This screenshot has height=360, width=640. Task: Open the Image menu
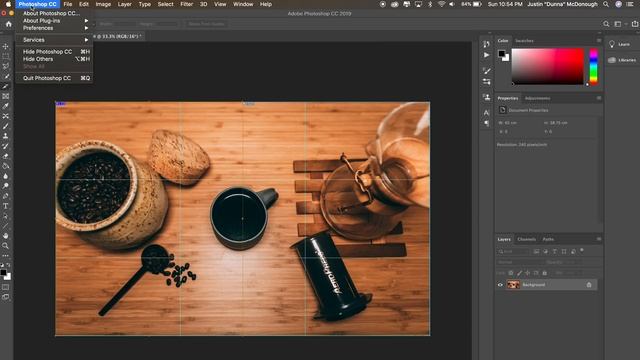(103, 4)
